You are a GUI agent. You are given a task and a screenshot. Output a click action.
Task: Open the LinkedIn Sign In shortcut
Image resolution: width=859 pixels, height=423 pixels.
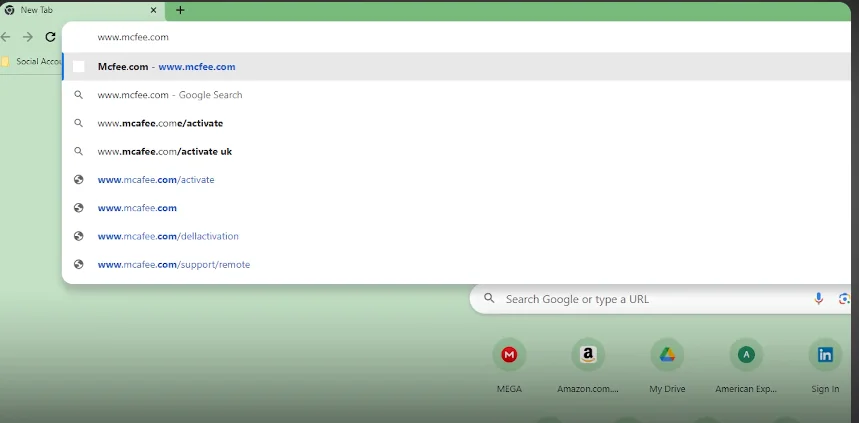[825, 365]
